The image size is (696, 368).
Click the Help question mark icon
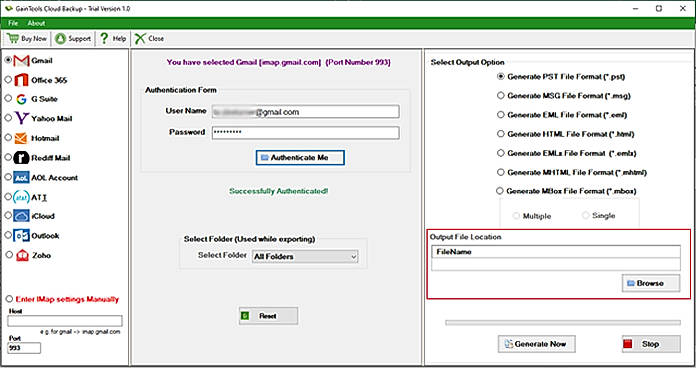[104, 39]
